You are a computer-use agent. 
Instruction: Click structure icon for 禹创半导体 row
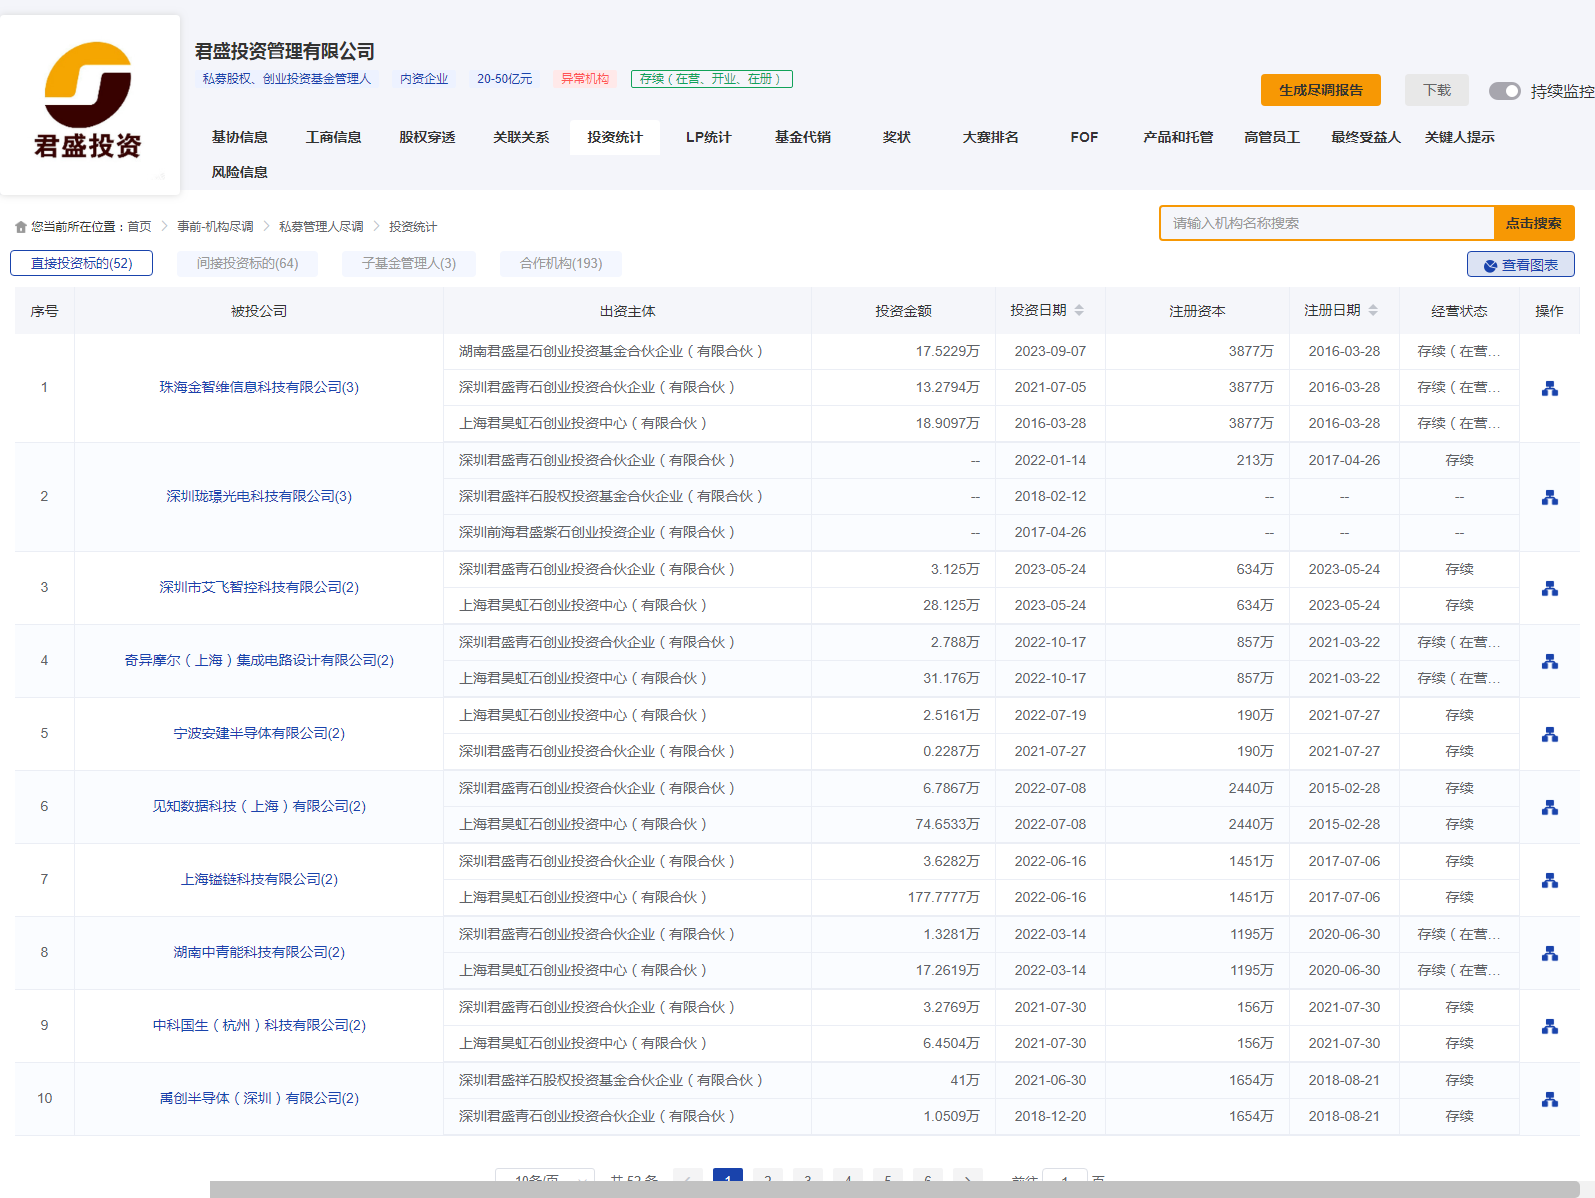coord(1549,1099)
